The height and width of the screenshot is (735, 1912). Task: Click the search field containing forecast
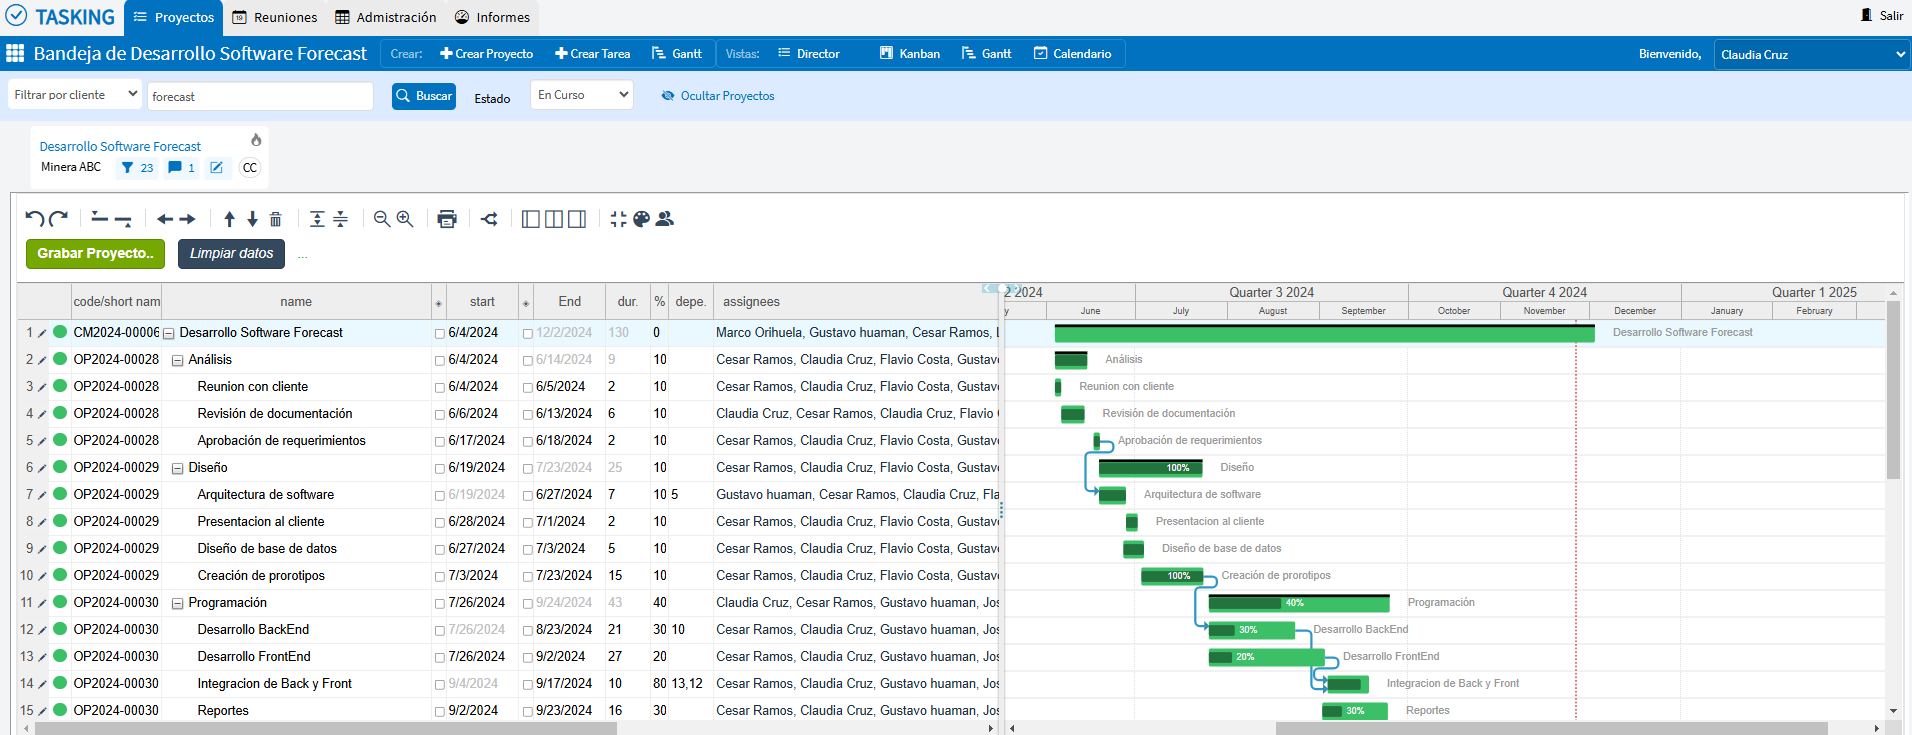[x=260, y=96]
